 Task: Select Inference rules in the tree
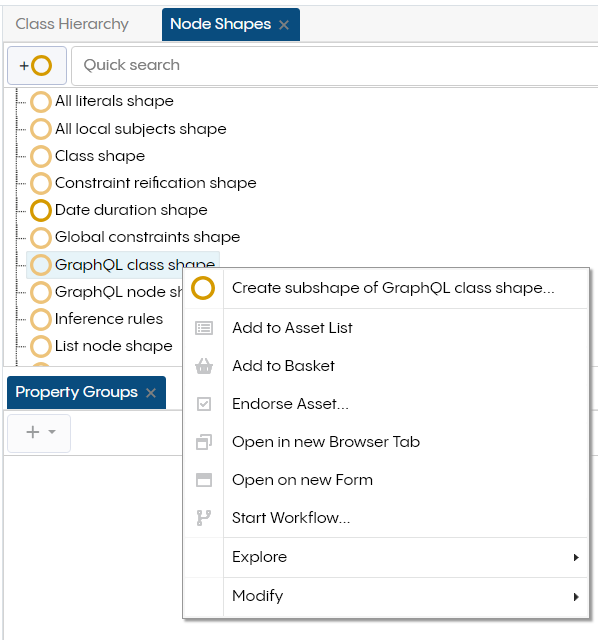(109, 319)
